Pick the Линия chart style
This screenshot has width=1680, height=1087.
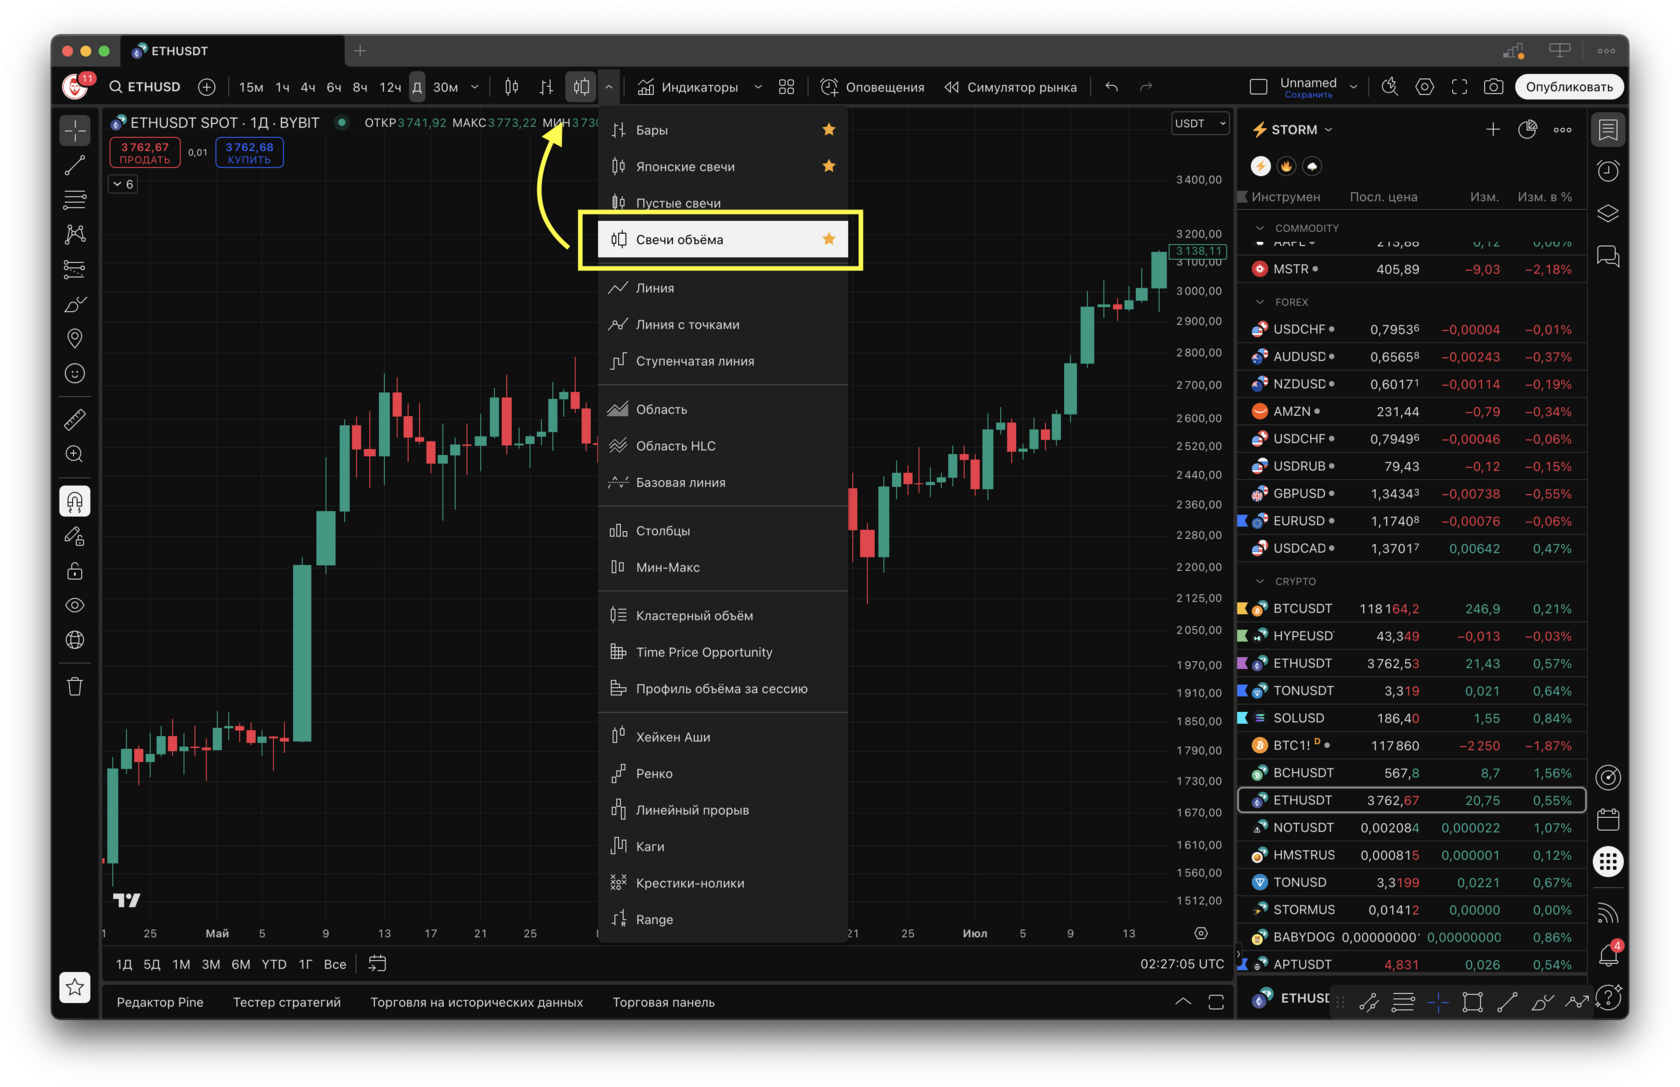tap(723, 288)
